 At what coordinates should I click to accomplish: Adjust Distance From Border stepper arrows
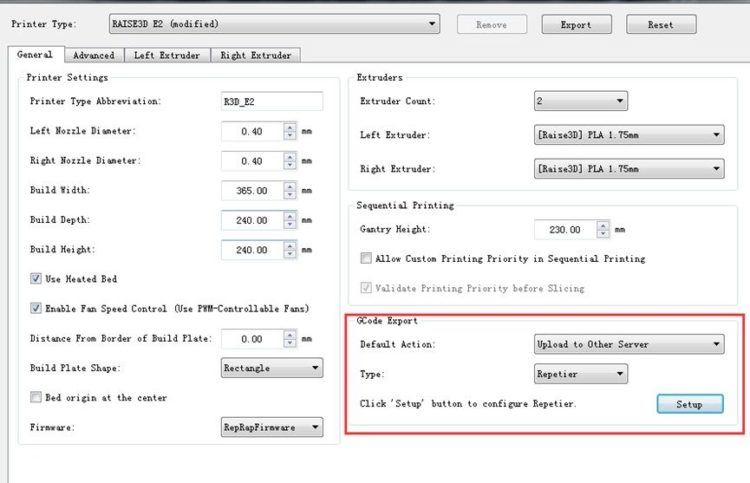(290, 339)
